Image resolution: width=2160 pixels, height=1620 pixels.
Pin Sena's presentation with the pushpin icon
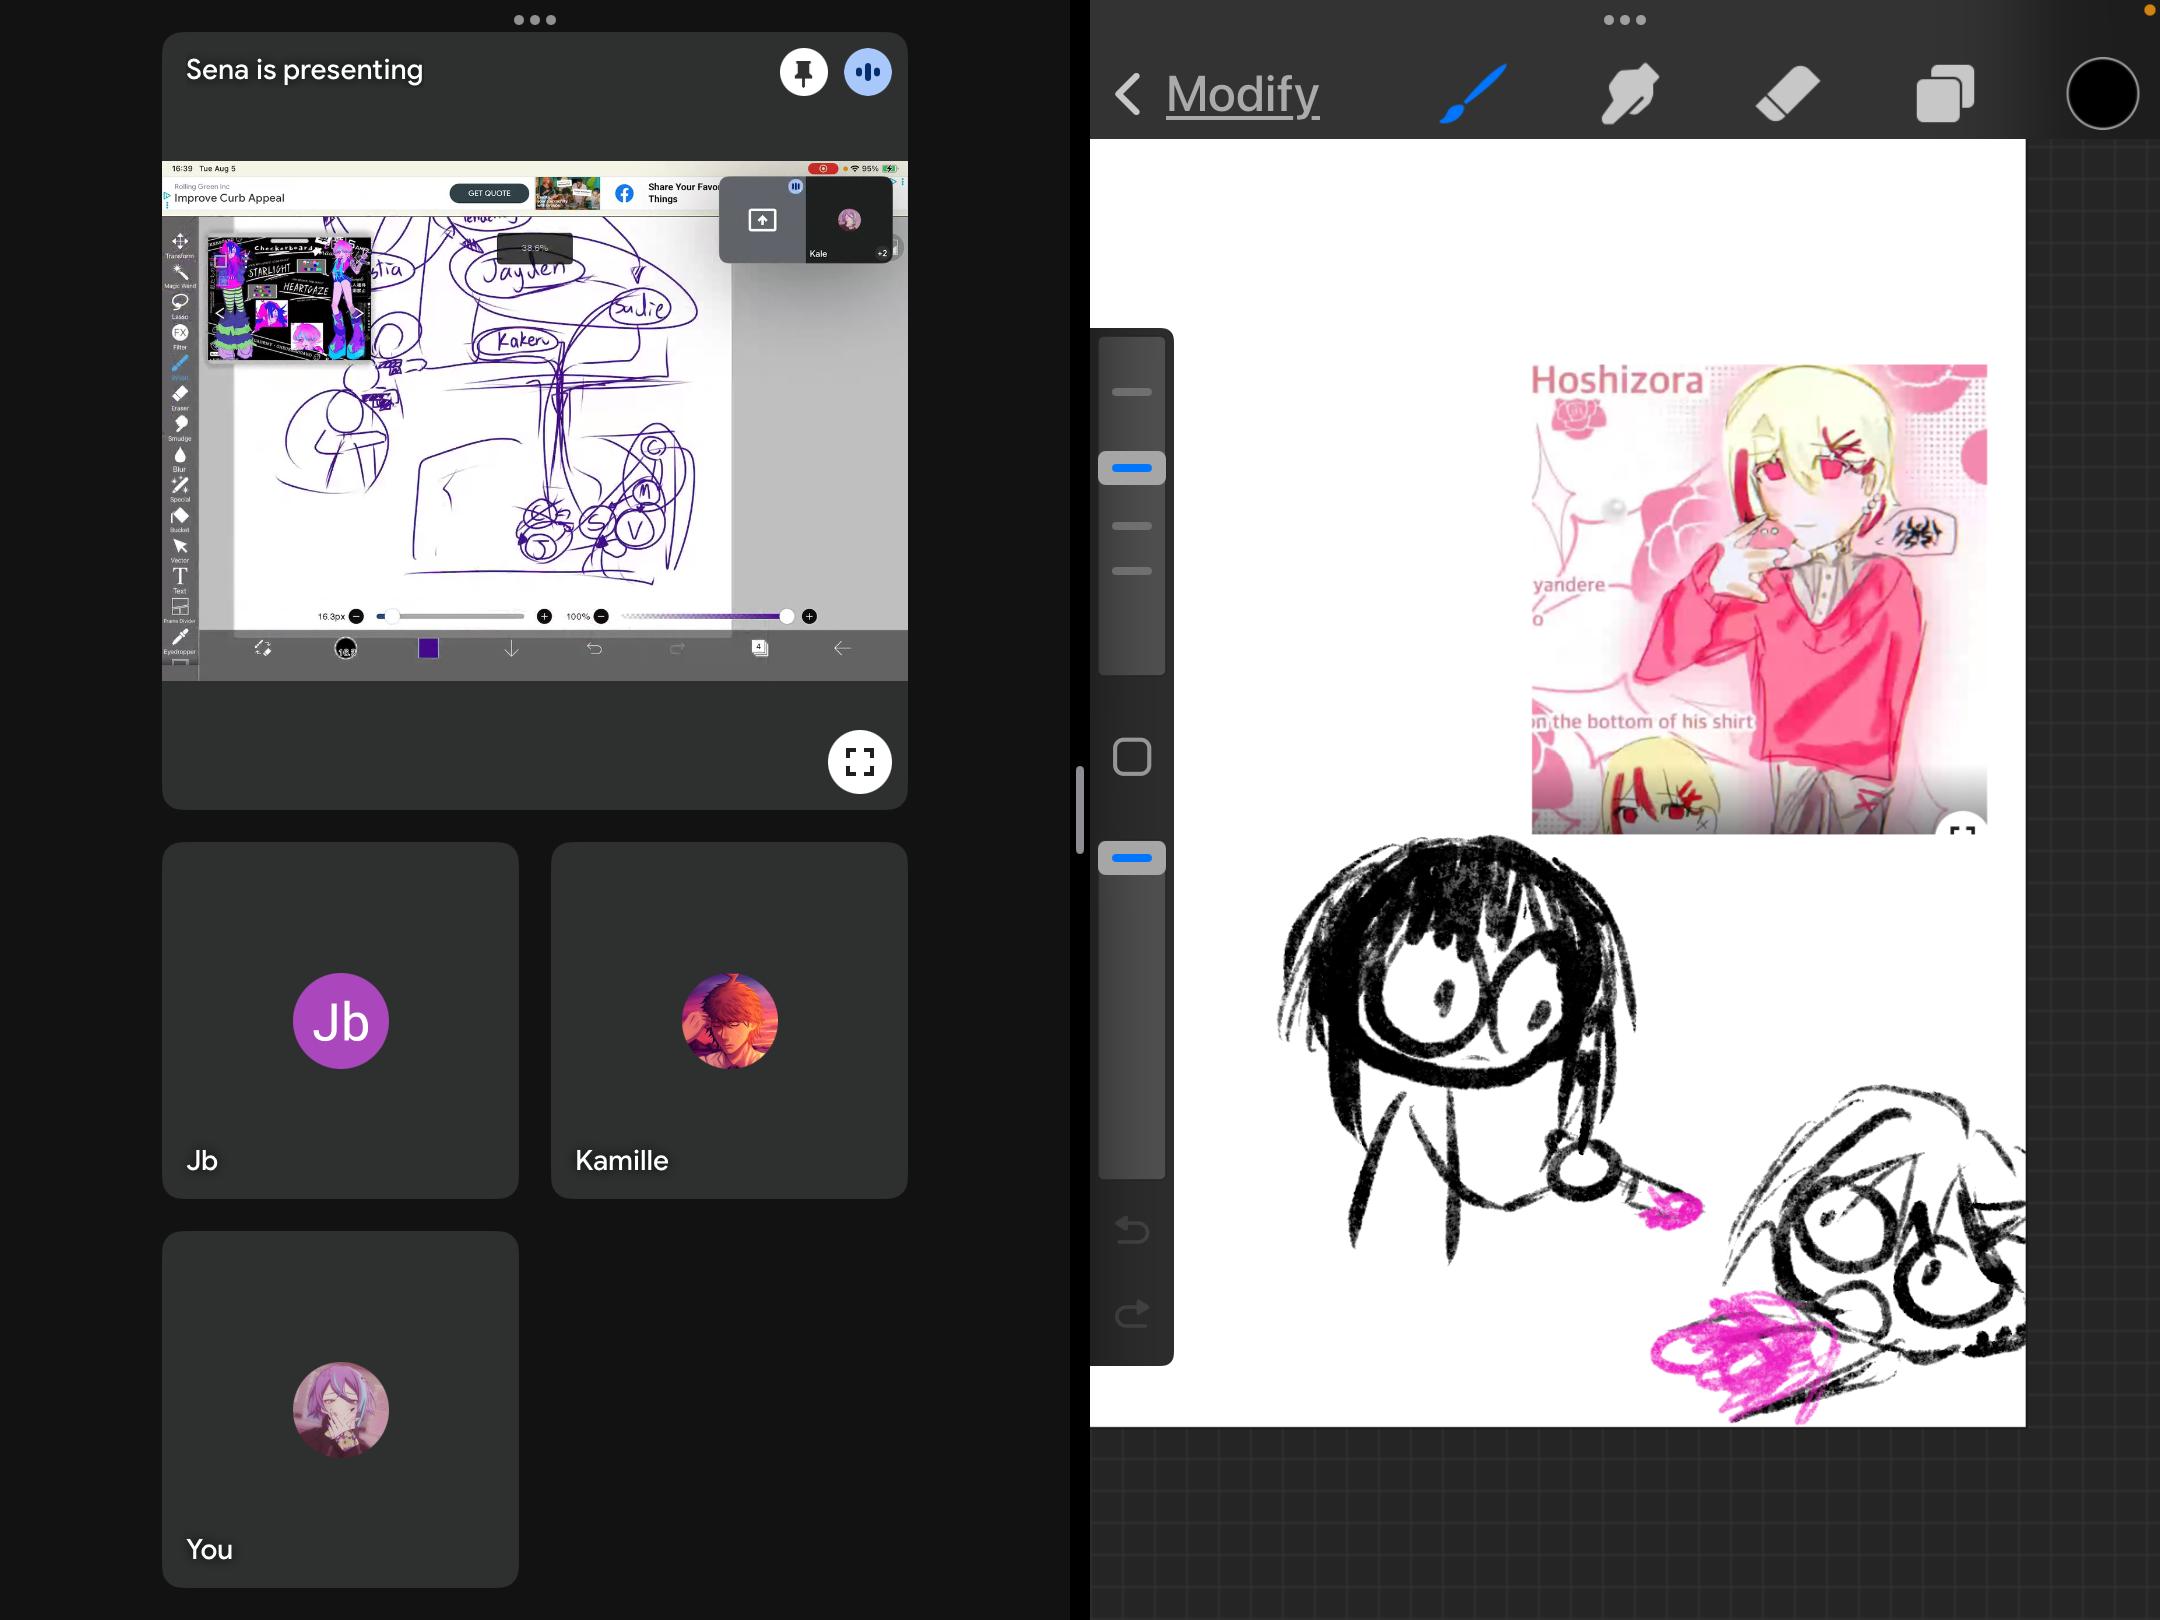point(804,72)
